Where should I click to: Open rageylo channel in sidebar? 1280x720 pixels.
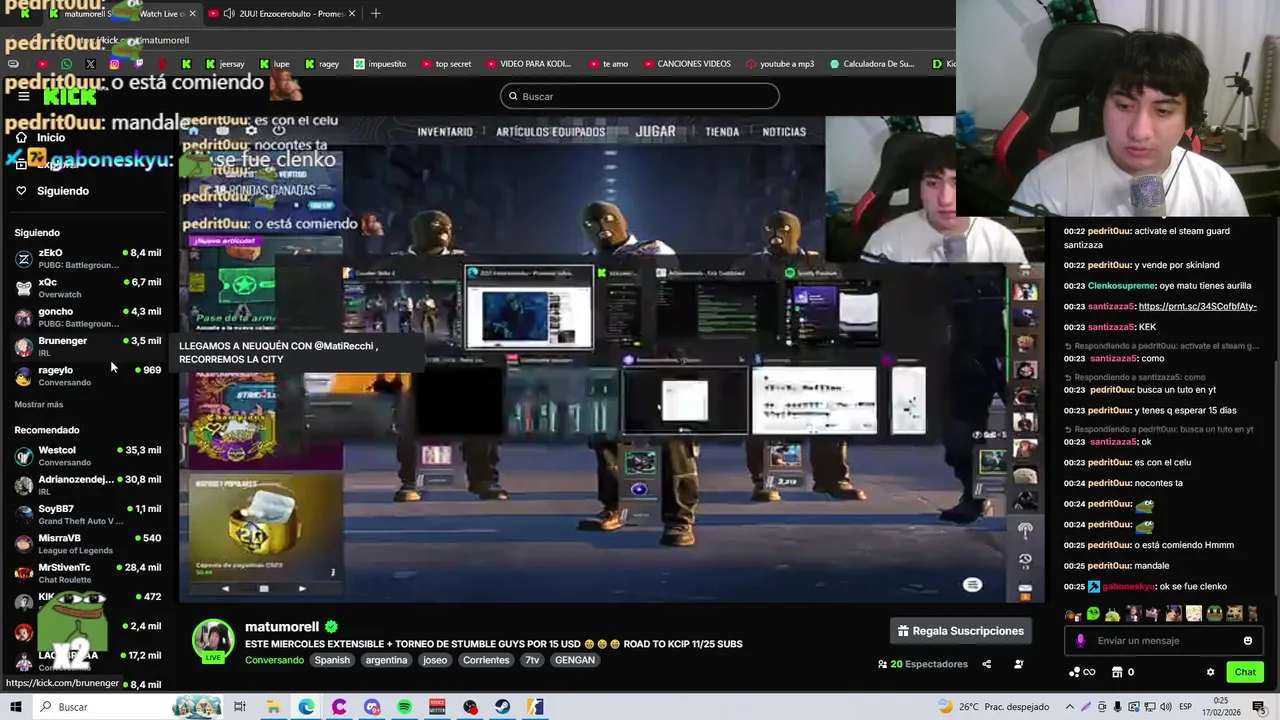[88, 375]
